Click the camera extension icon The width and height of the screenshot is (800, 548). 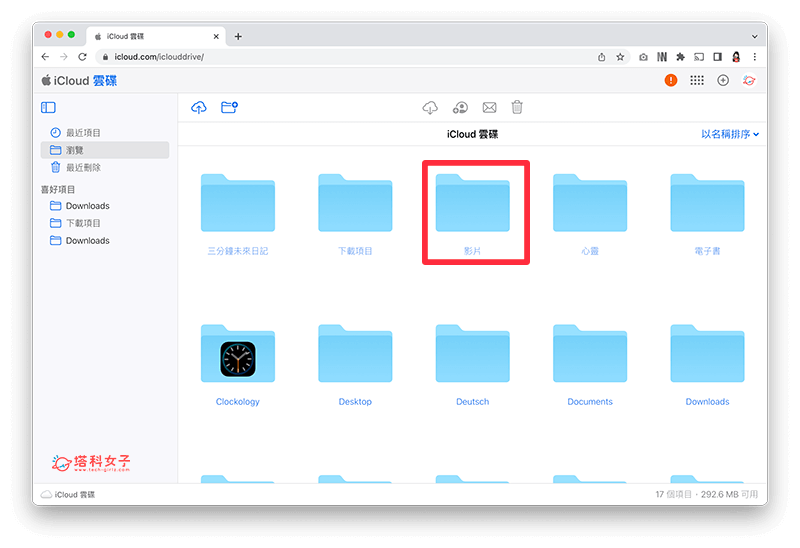click(643, 57)
